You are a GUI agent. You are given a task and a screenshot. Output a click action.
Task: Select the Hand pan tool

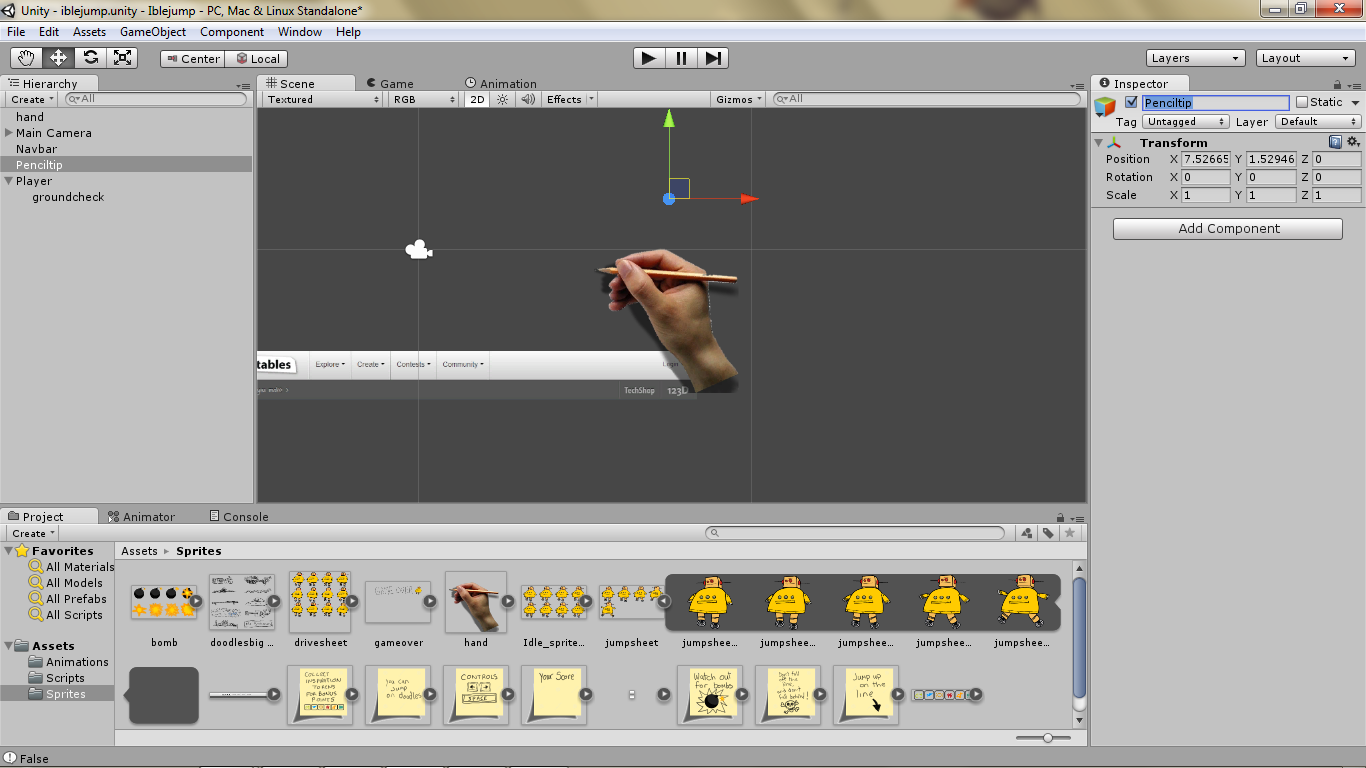25,57
